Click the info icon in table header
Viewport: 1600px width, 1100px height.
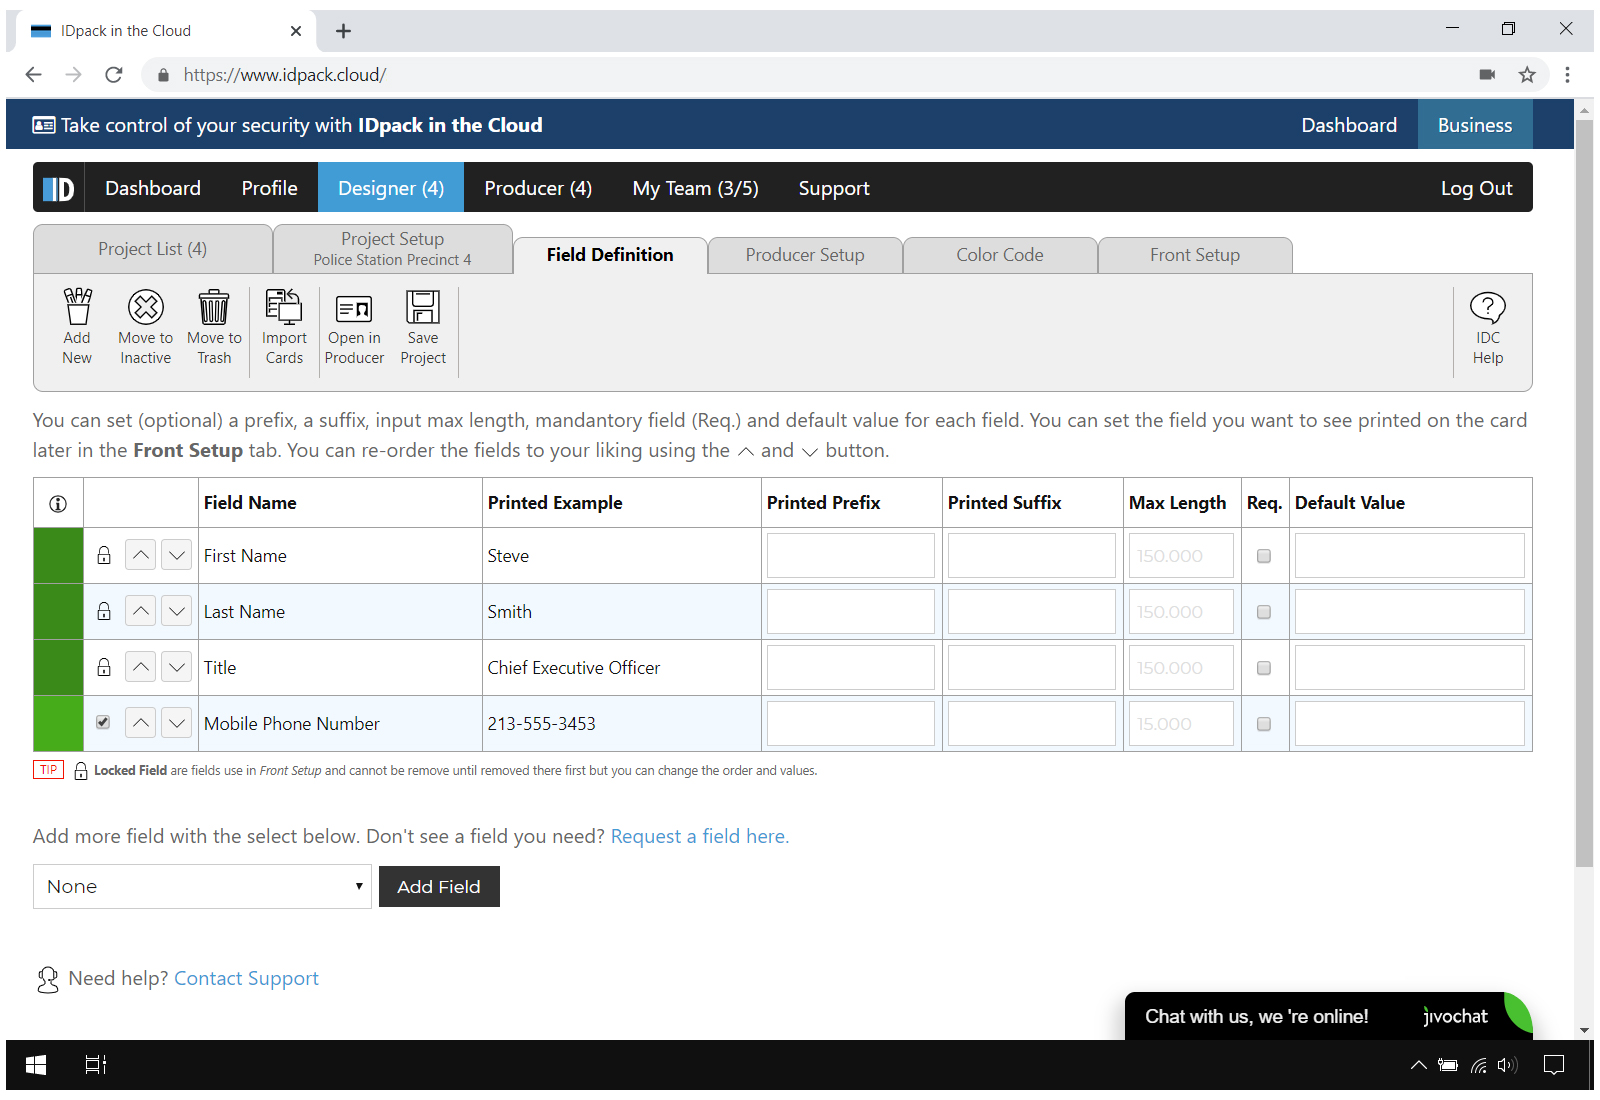click(x=58, y=503)
